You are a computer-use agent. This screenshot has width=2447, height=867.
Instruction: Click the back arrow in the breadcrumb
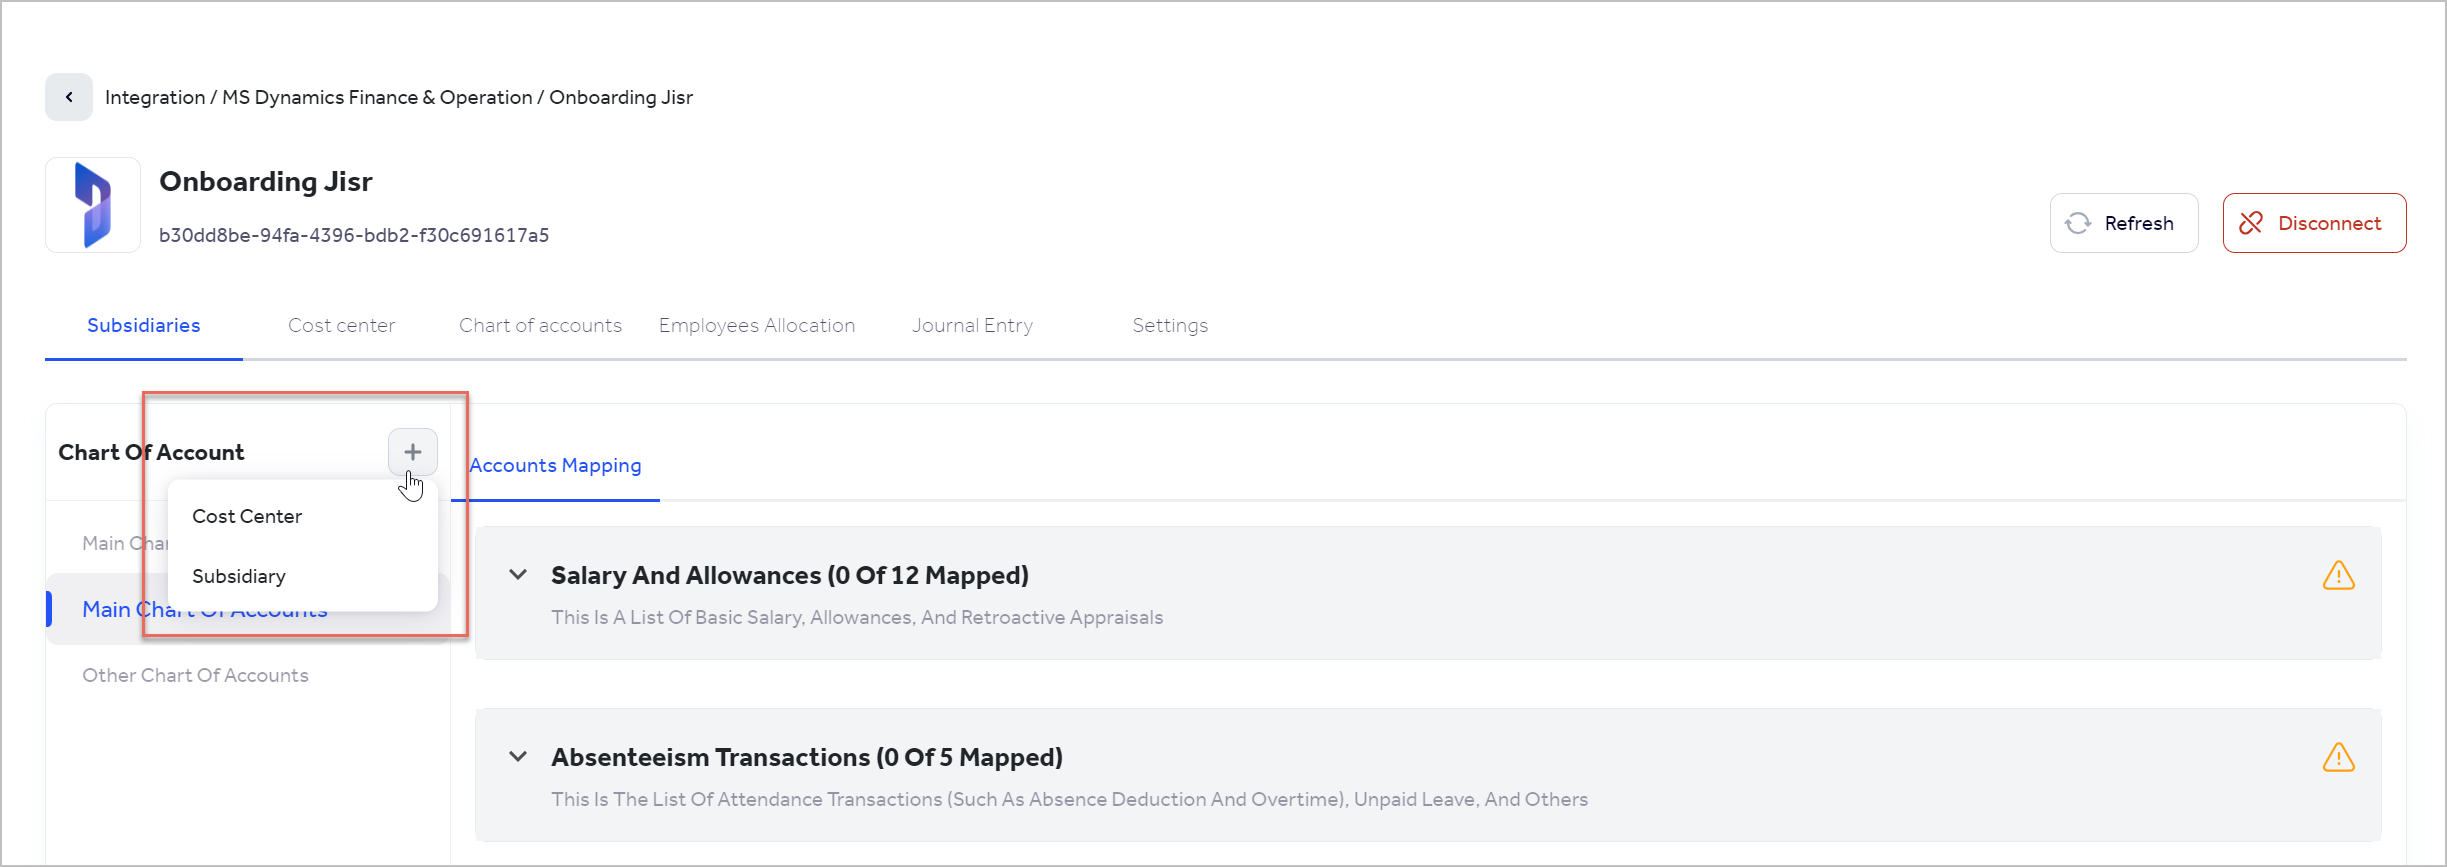coord(68,96)
